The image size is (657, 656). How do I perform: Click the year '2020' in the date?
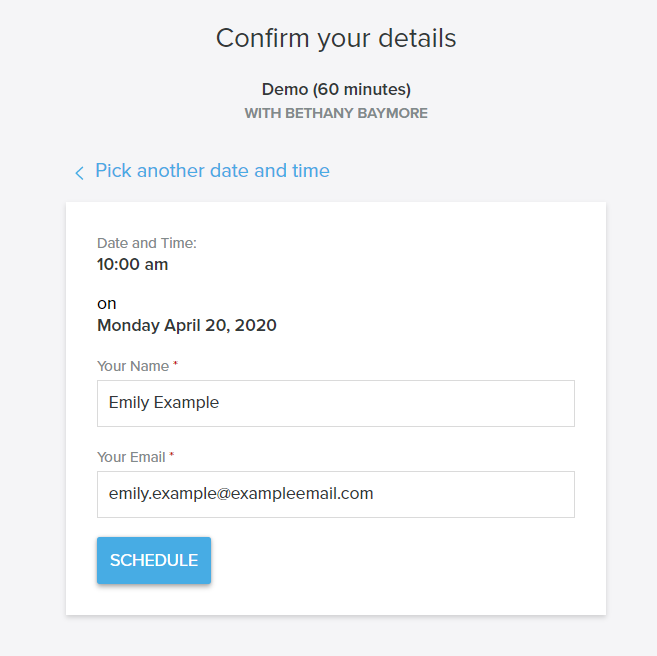tap(256, 325)
